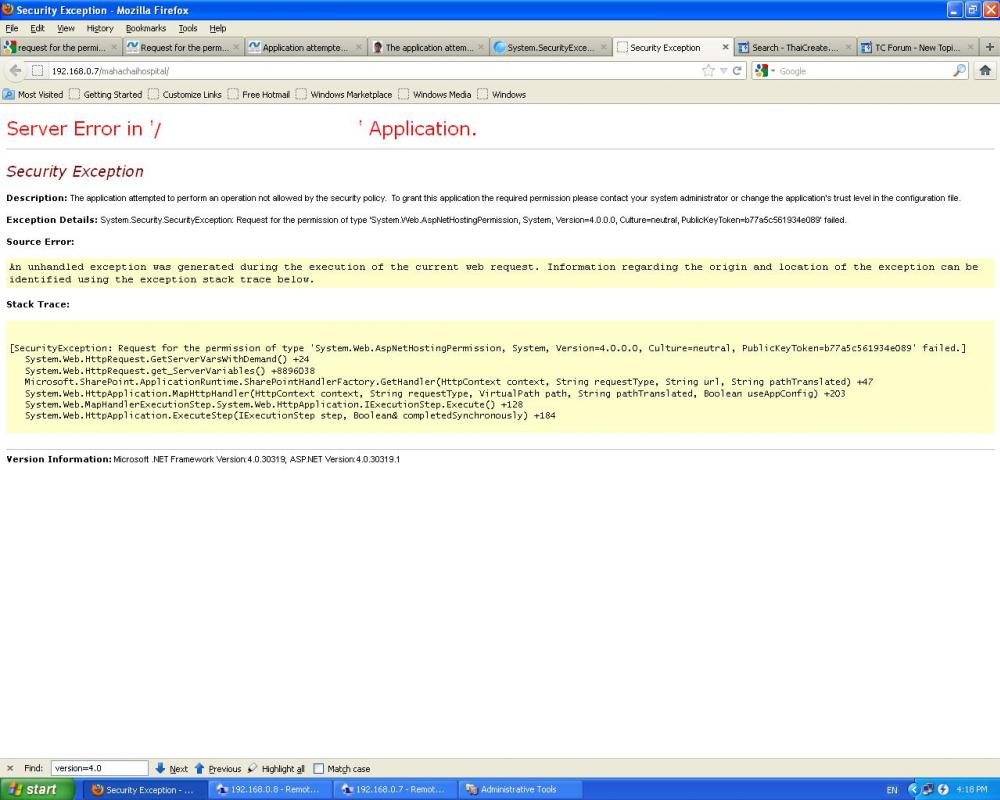1000x800 pixels.
Task: Find Next match in the find bar
Action: 171,769
